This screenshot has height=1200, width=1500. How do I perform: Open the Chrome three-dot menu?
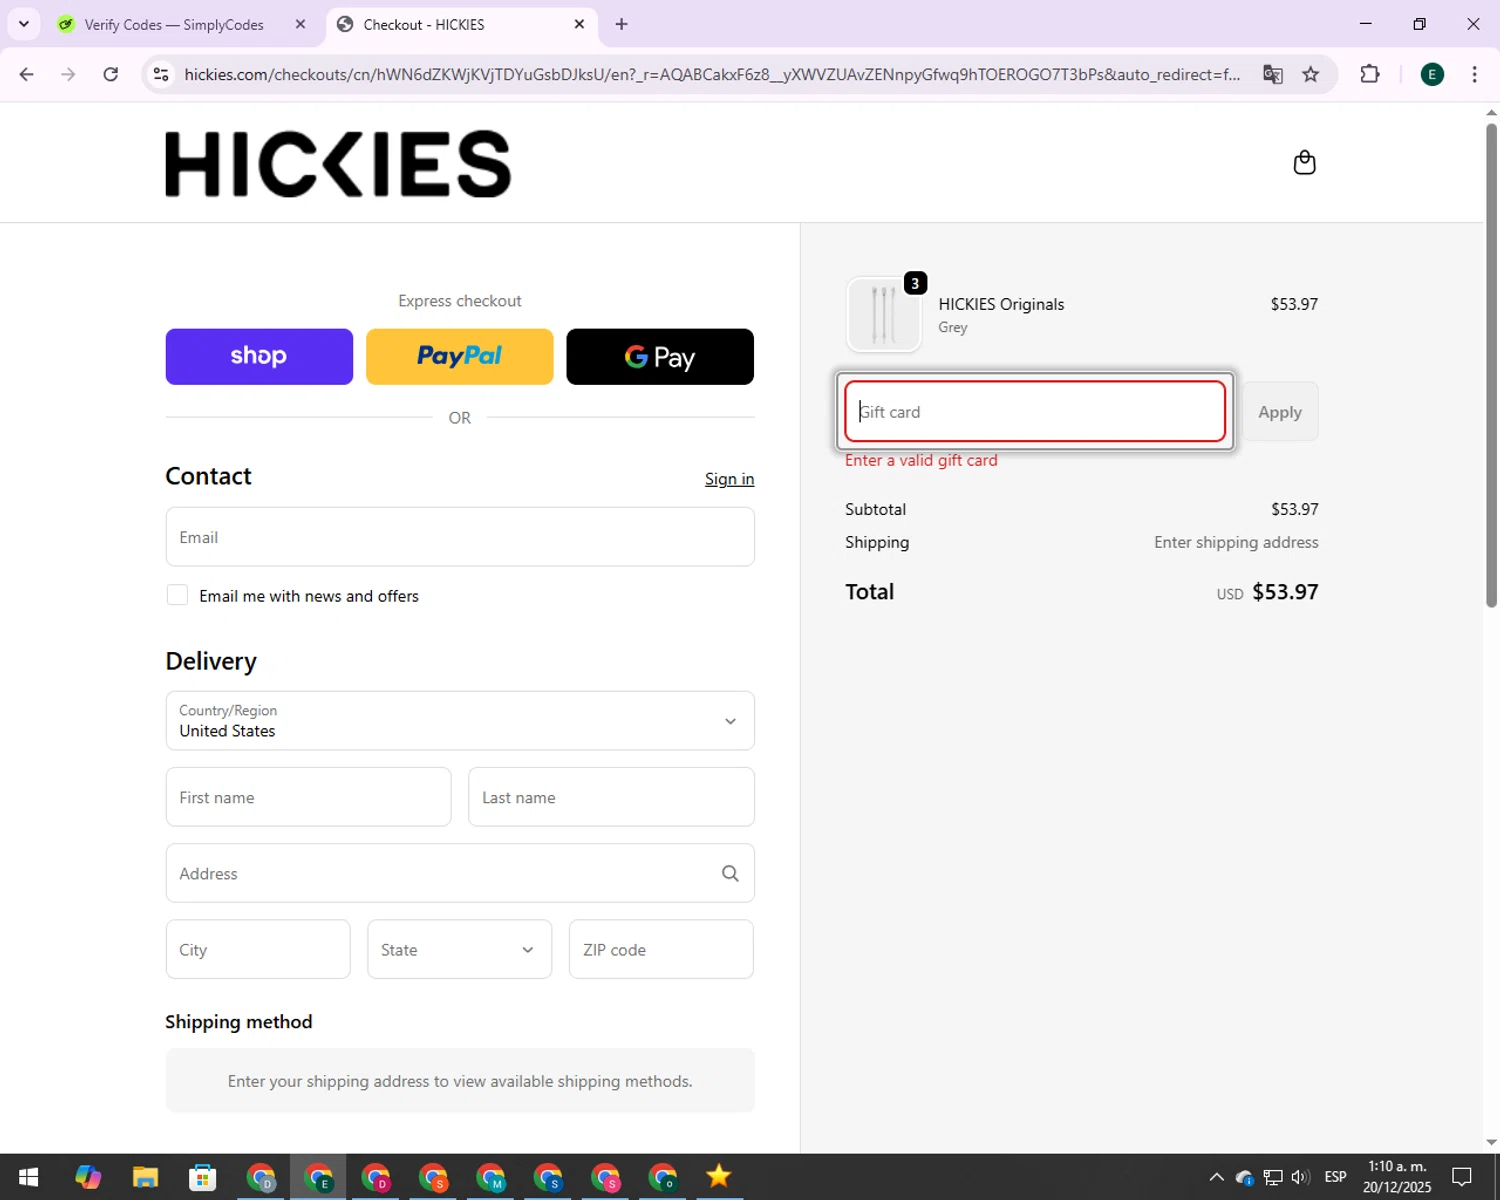(1474, 75)
